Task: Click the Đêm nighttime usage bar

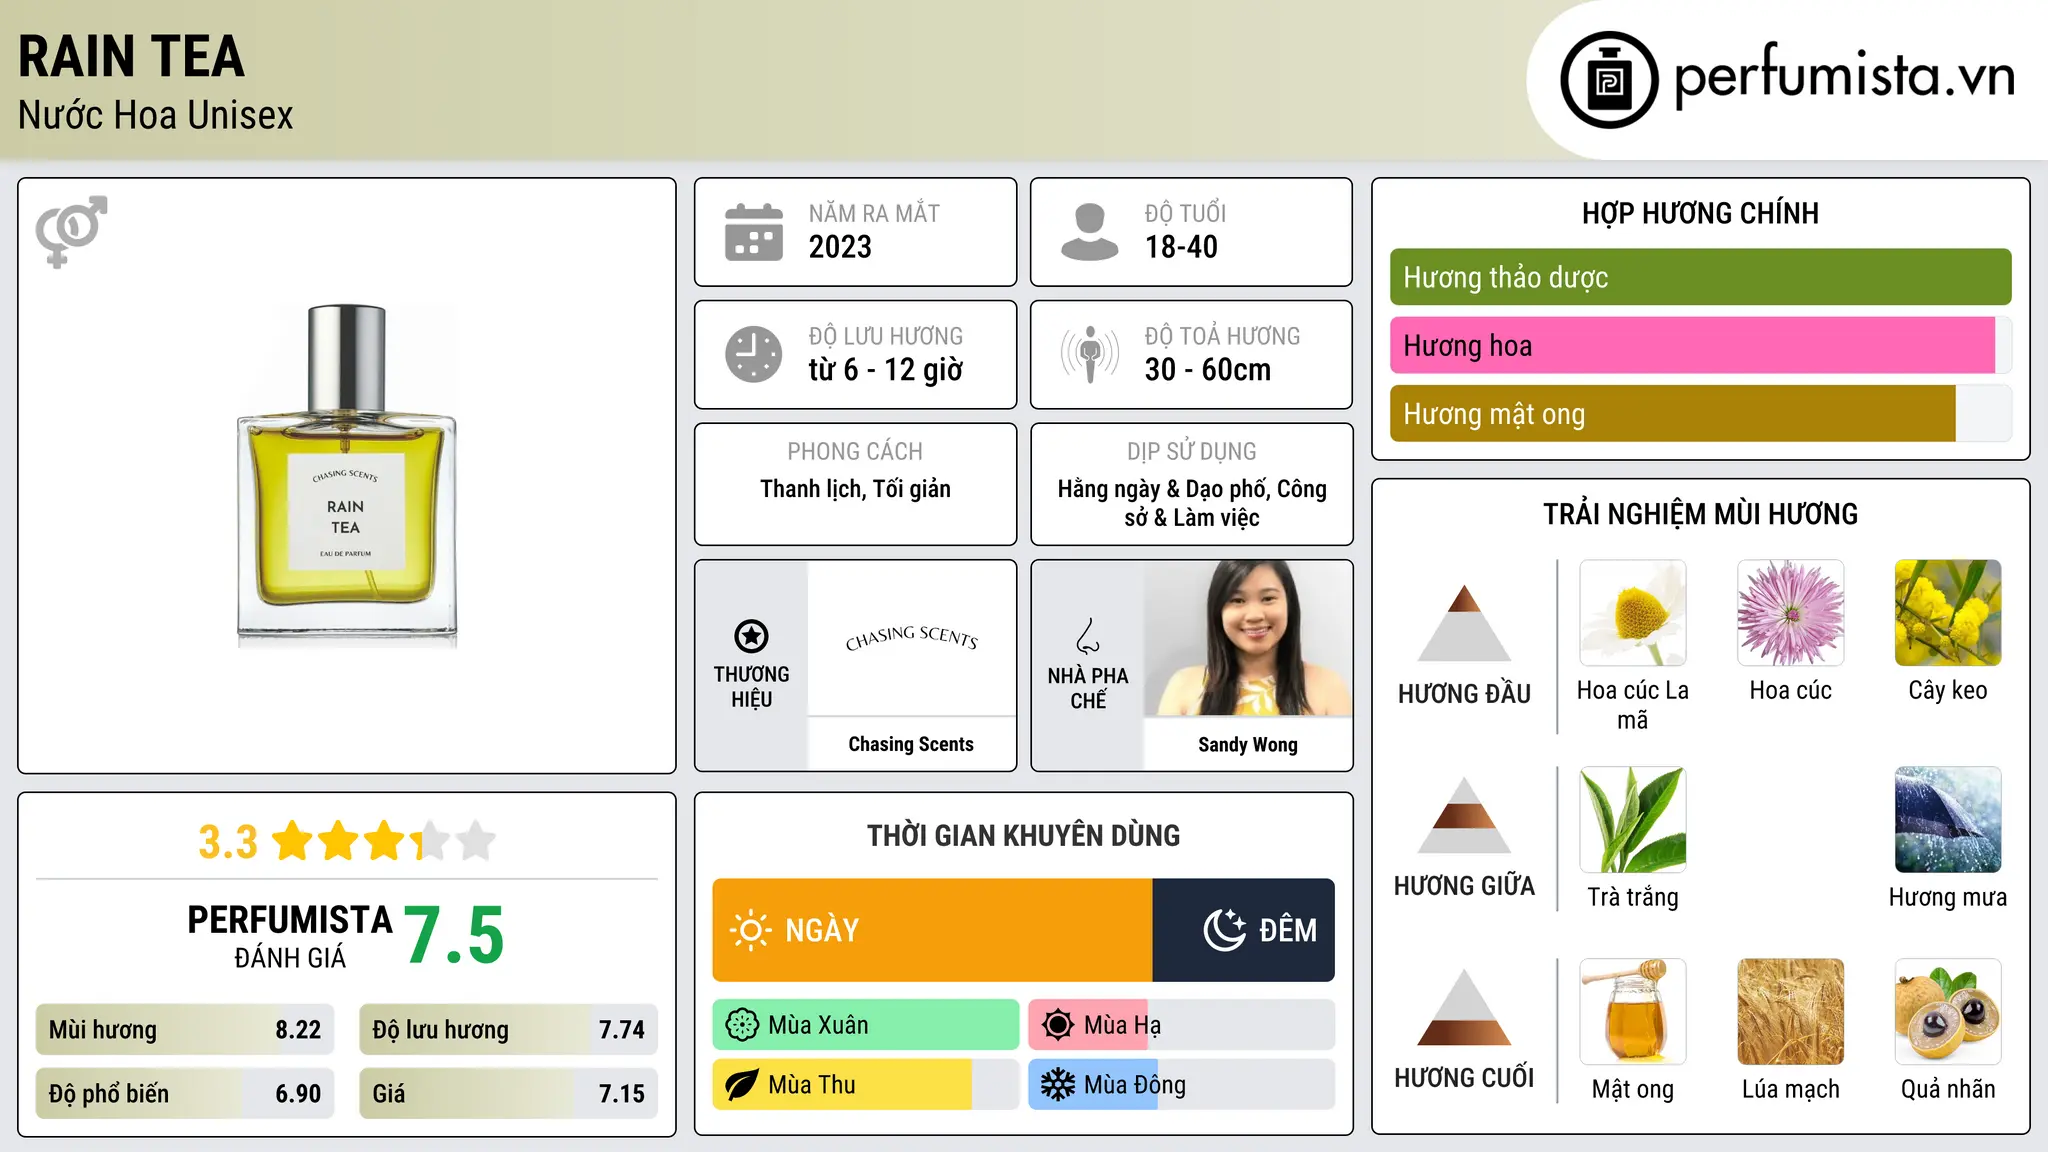Action: point(1243,930)
